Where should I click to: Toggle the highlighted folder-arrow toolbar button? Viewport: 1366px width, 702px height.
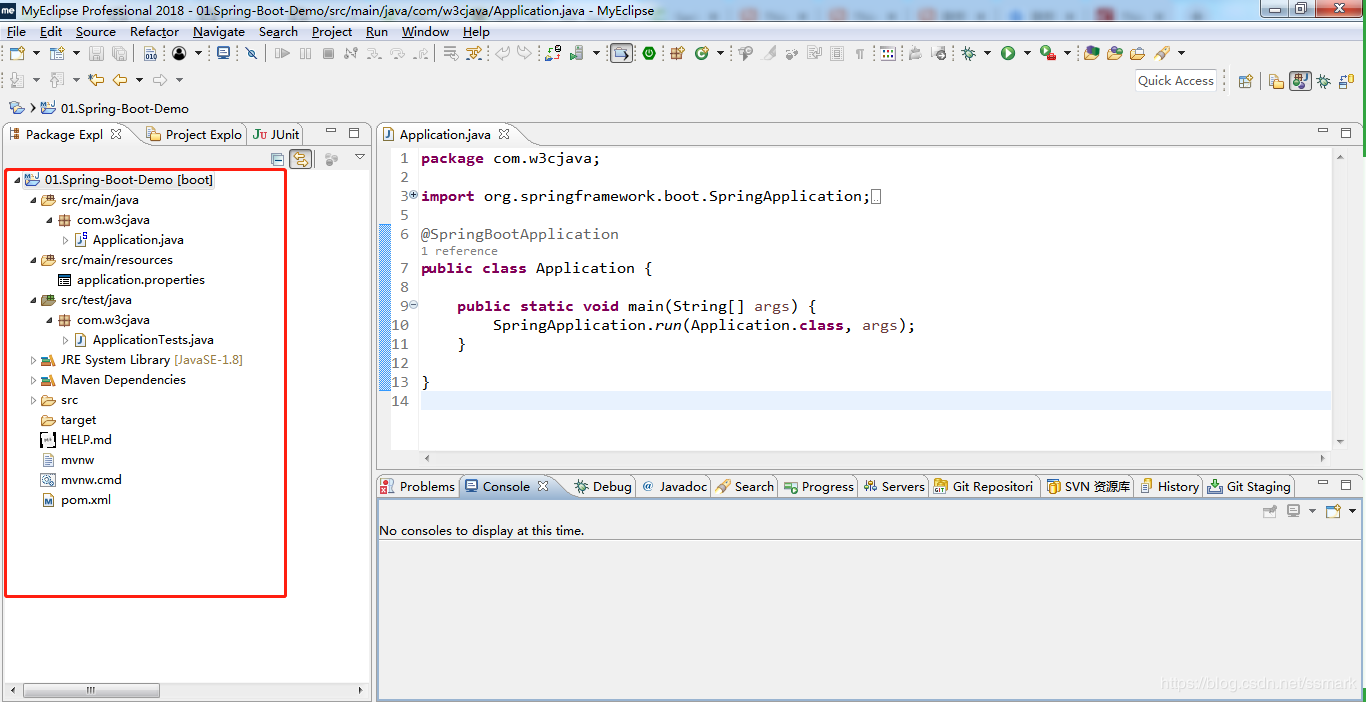tap(621, 54)
